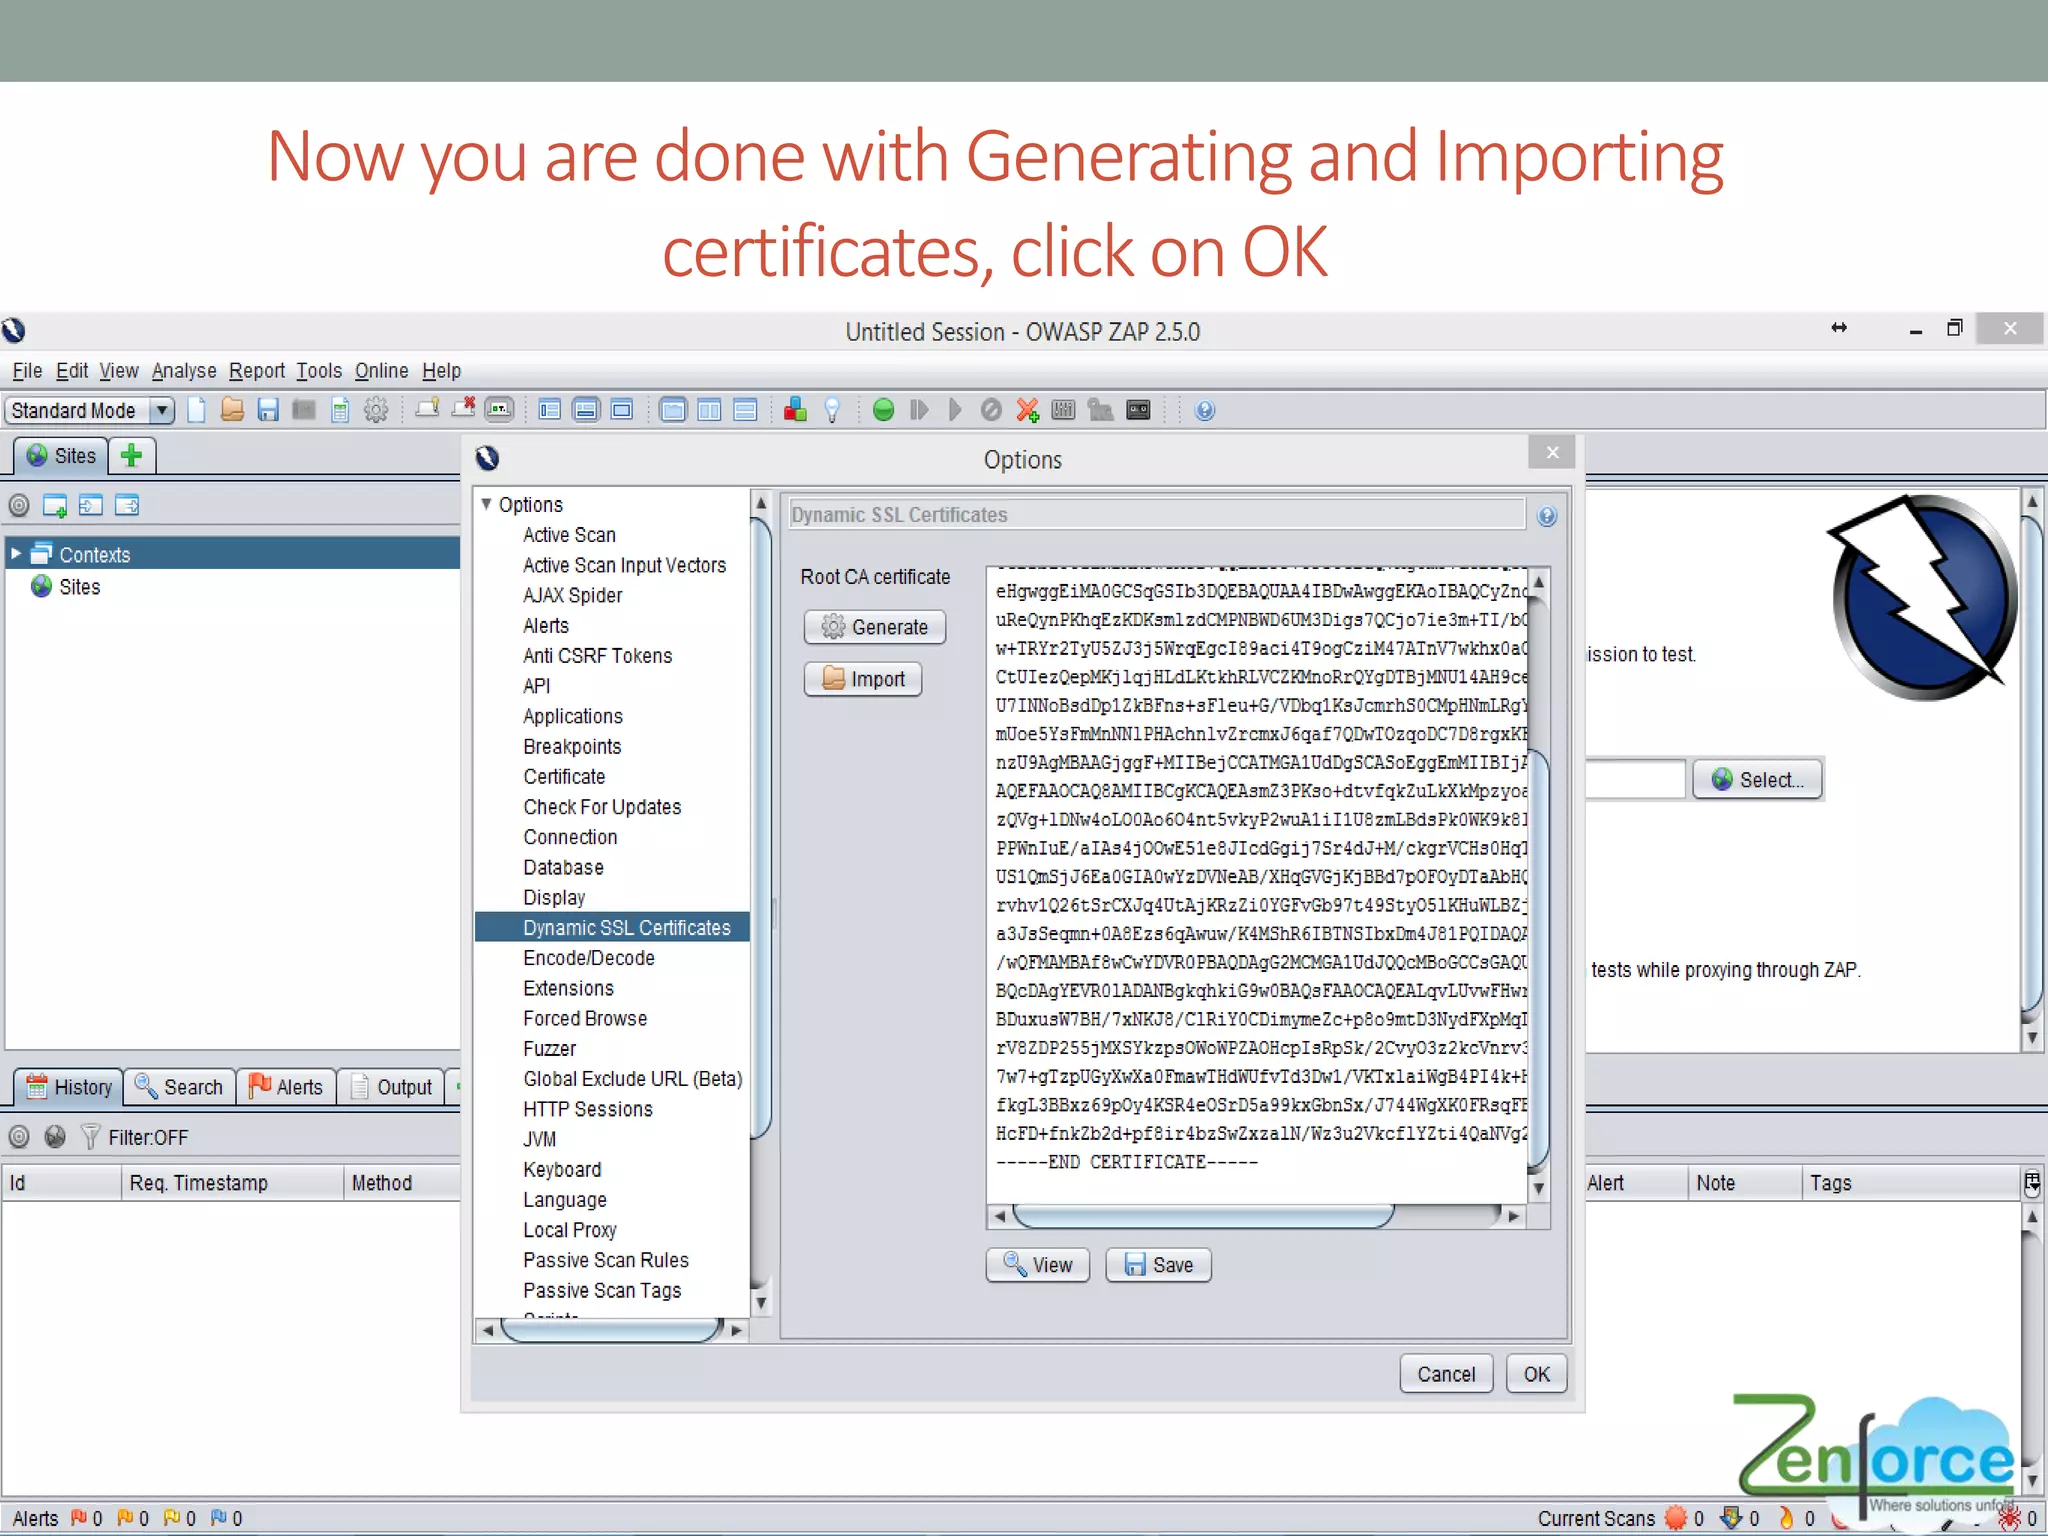Click the Open Session folder icon
Screen dimensions: 2048x1536
coord(232,410)
